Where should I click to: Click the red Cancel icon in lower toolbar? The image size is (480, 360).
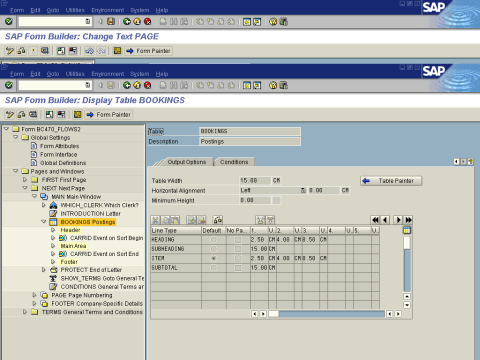click(147, 85)
